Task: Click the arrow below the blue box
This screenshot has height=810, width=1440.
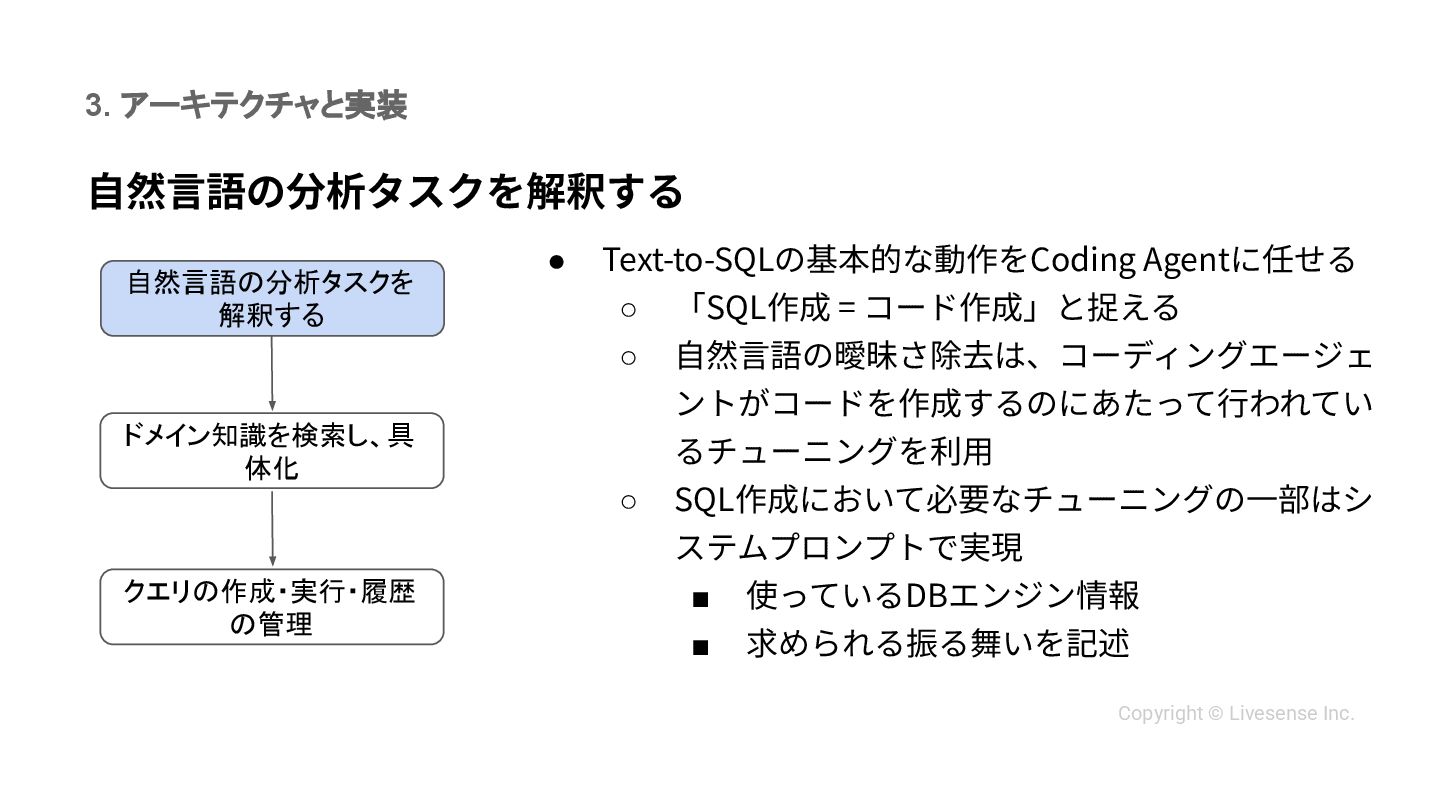Action: (272, 373)
